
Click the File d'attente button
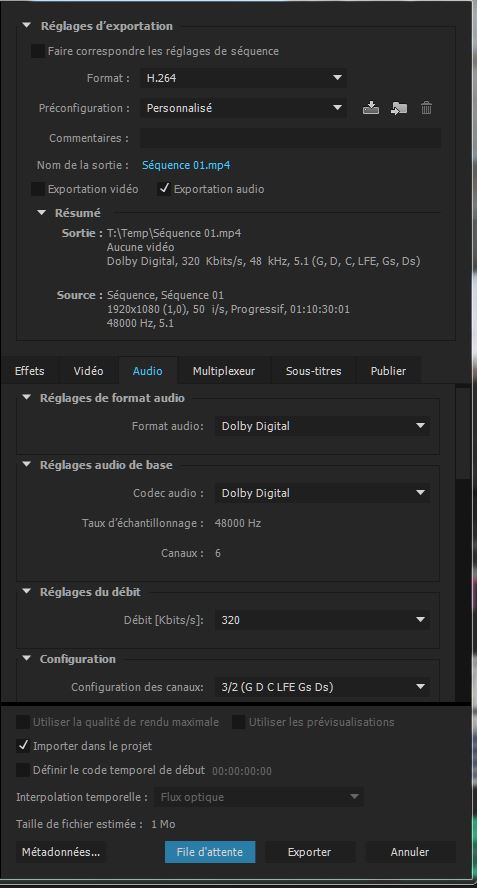(210, 852)
